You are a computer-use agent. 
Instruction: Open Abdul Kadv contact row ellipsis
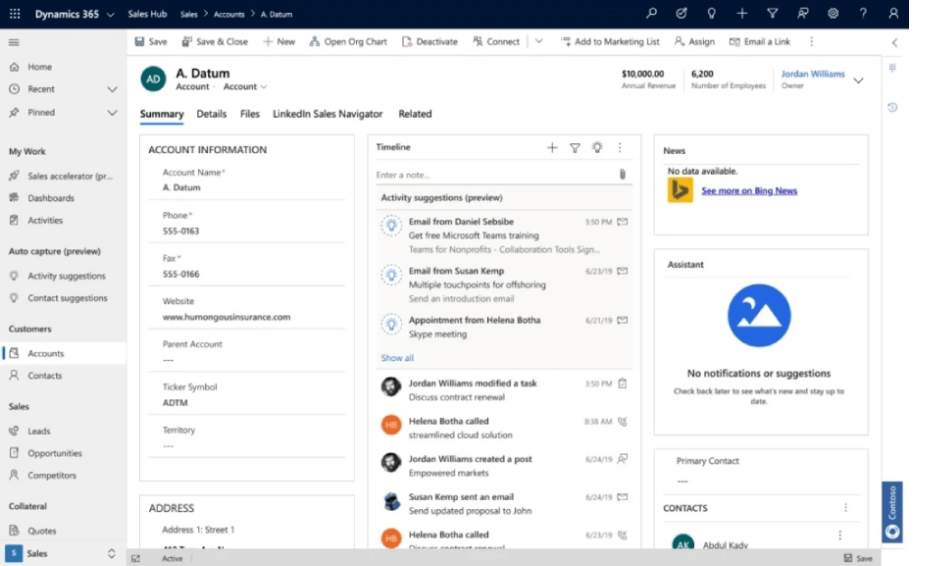(x=840, y=535)
